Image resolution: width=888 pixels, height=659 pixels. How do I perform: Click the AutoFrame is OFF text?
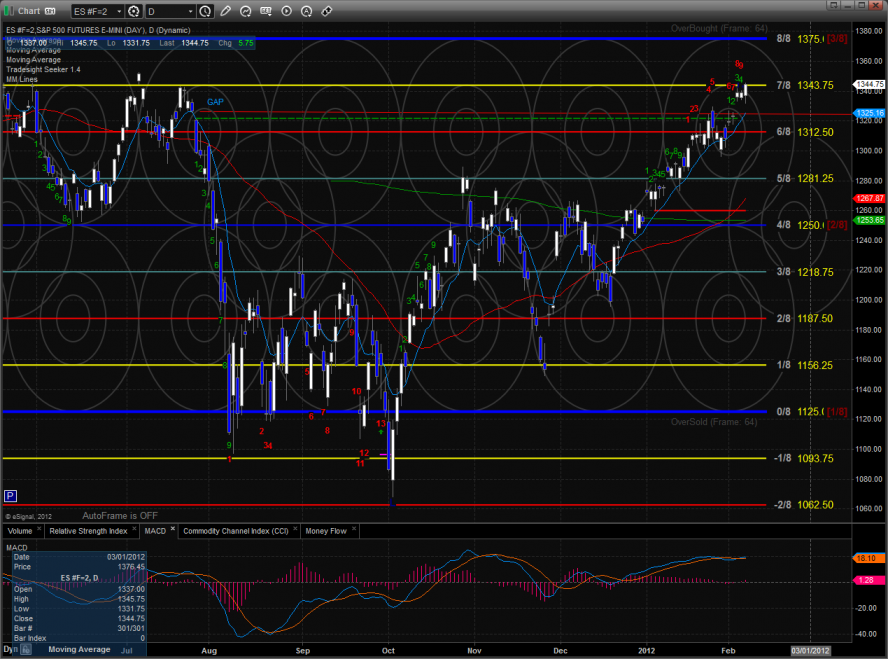[120, 516]
